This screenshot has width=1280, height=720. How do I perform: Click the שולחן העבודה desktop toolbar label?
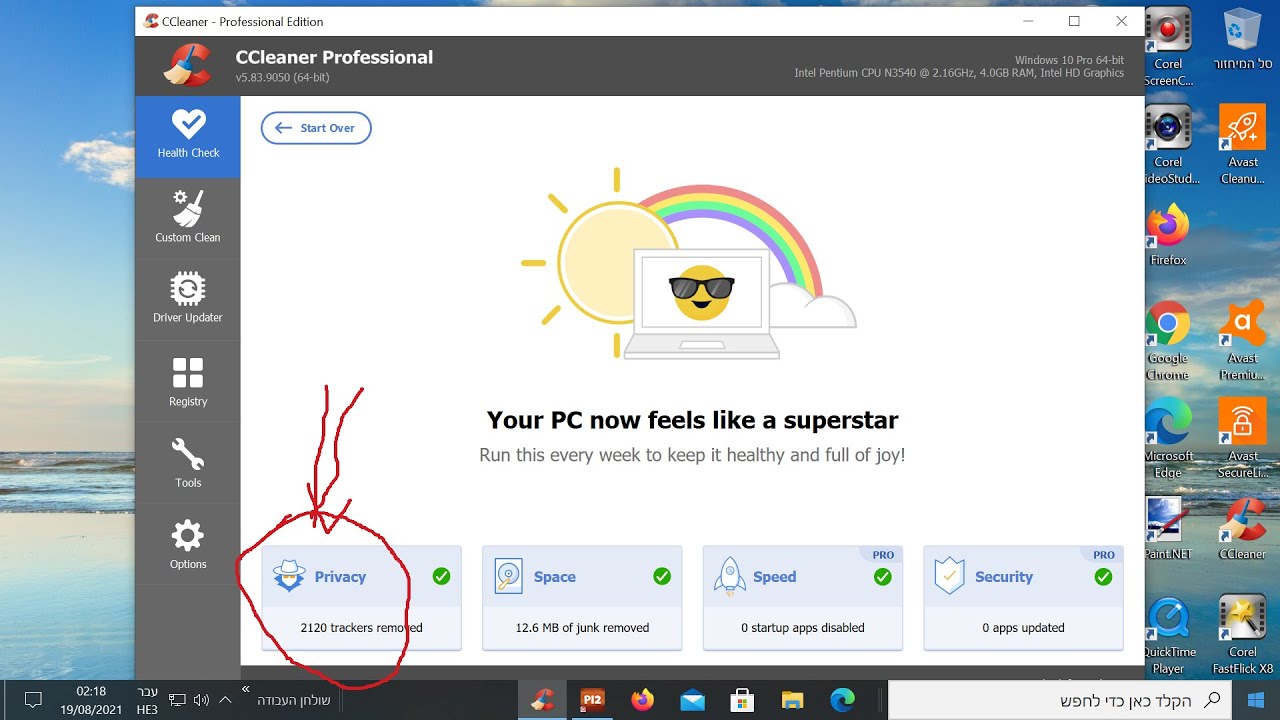(x=294, y=700)
